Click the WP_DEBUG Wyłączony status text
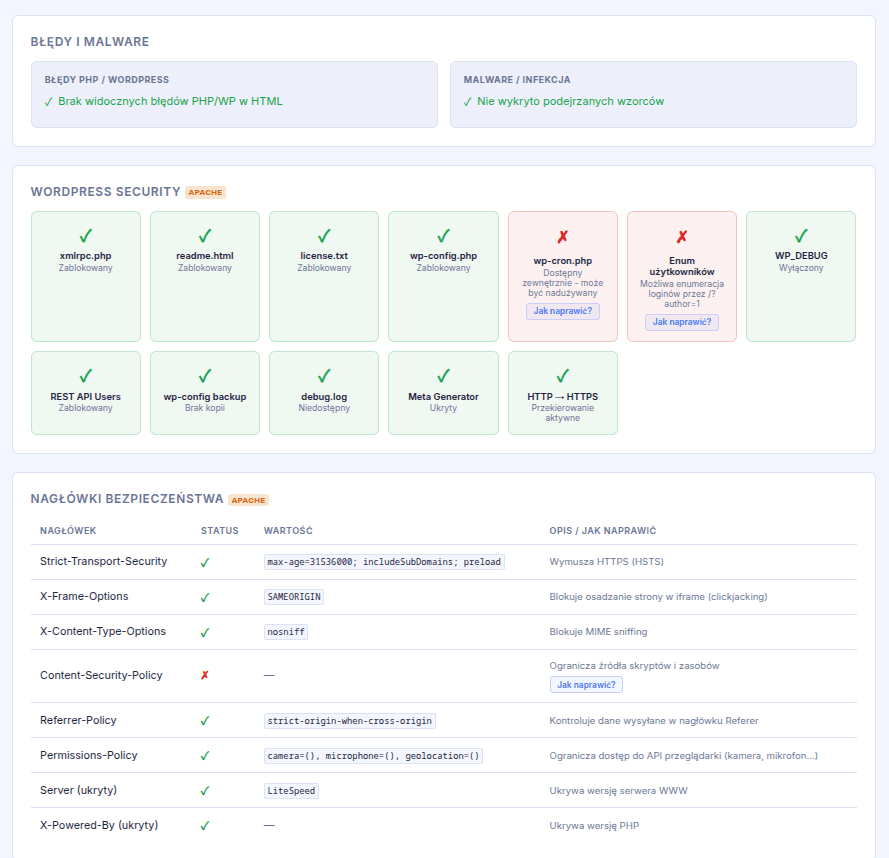The height and width of the screenshot is (858, 889). [x=801, y=268]
